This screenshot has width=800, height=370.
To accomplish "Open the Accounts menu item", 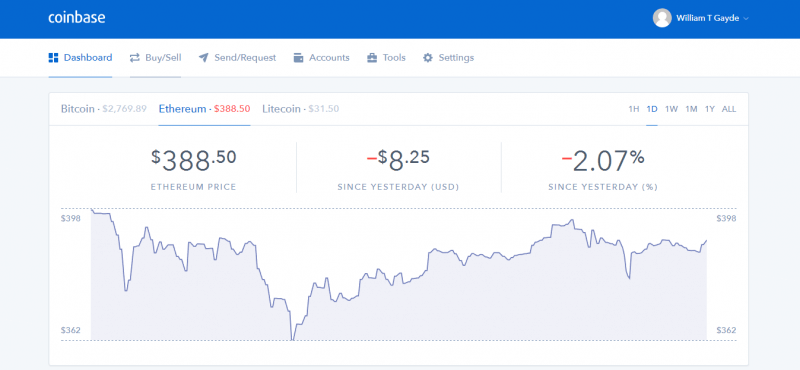I will pos(321,58).
